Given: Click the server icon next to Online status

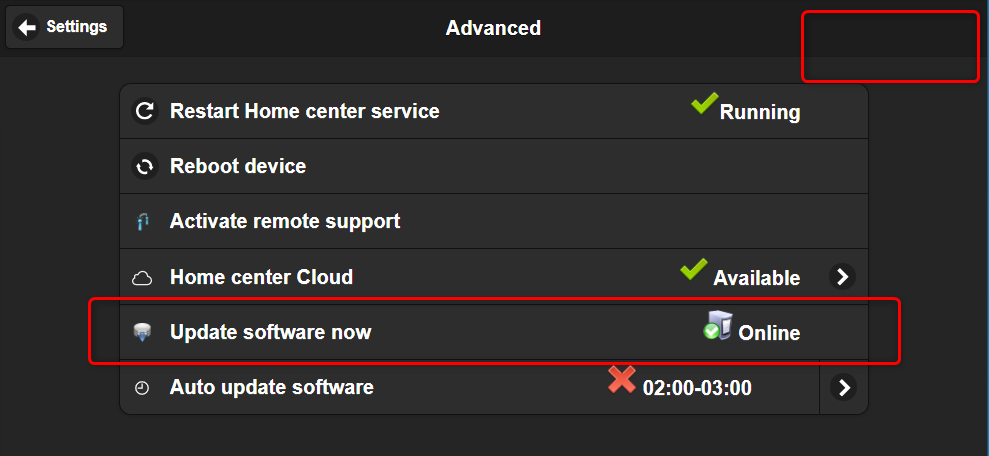Looking at the screenshot, I should (x=718, y=325).
